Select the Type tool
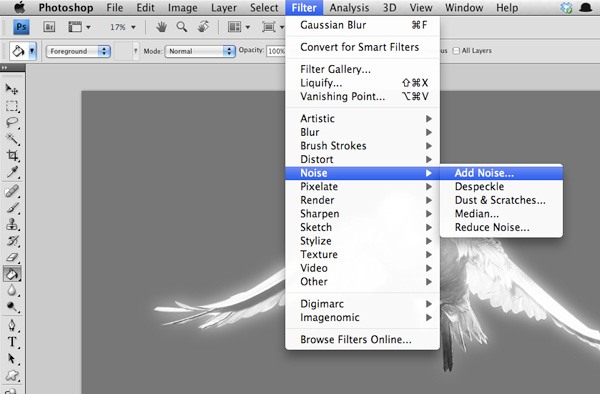This screenshot has height=394, width=600. point(12,342)
